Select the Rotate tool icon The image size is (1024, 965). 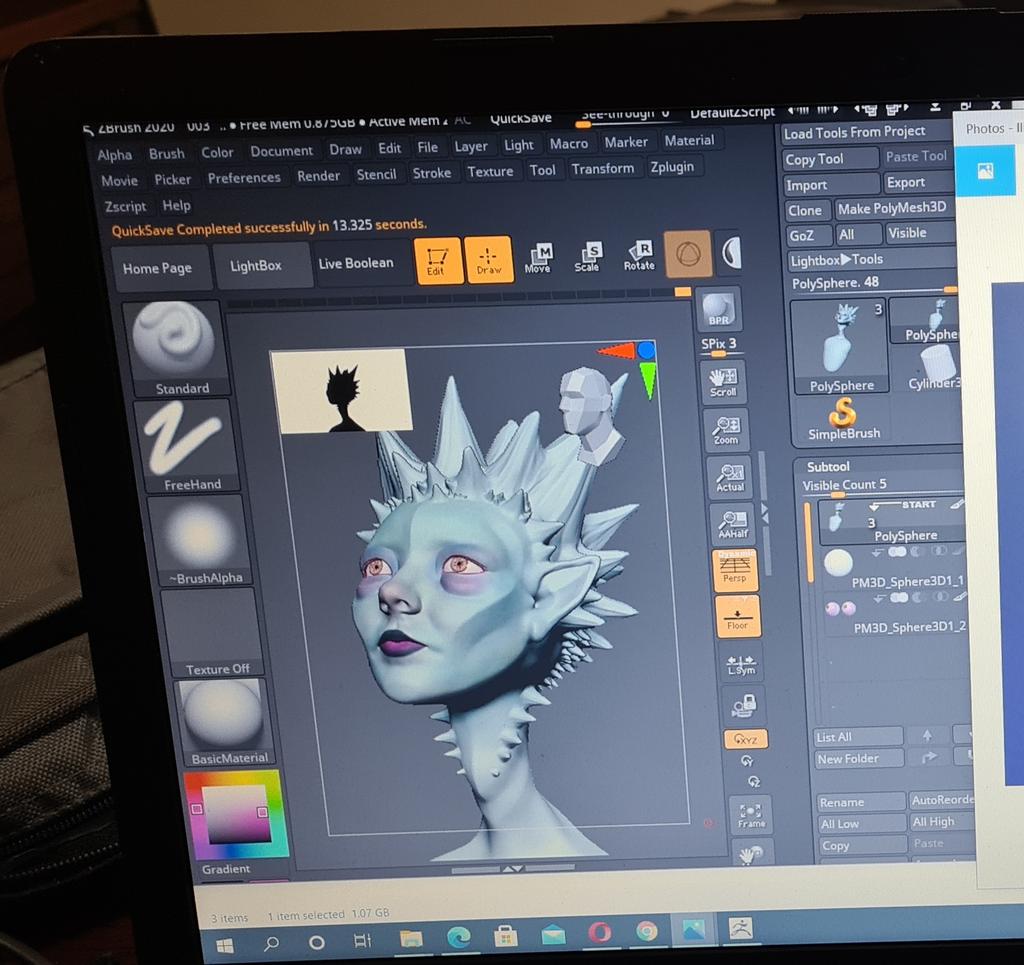pyautogui.click(x=639, y=255)
